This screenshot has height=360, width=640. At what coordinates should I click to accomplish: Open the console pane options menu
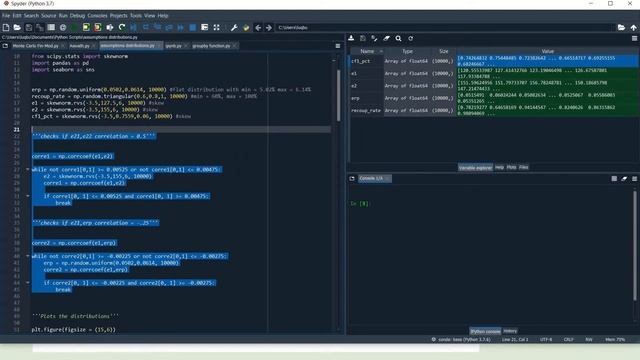(x=634, y=178)
